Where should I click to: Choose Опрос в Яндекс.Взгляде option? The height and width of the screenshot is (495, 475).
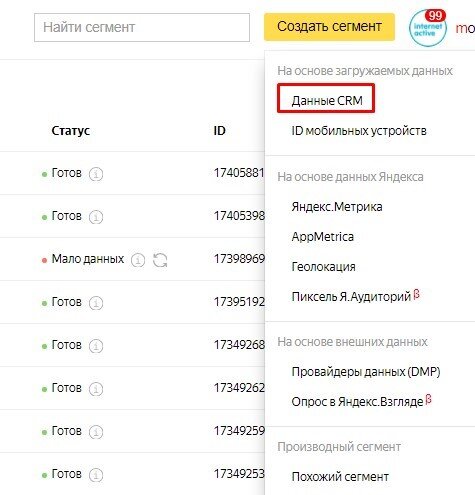361,401
